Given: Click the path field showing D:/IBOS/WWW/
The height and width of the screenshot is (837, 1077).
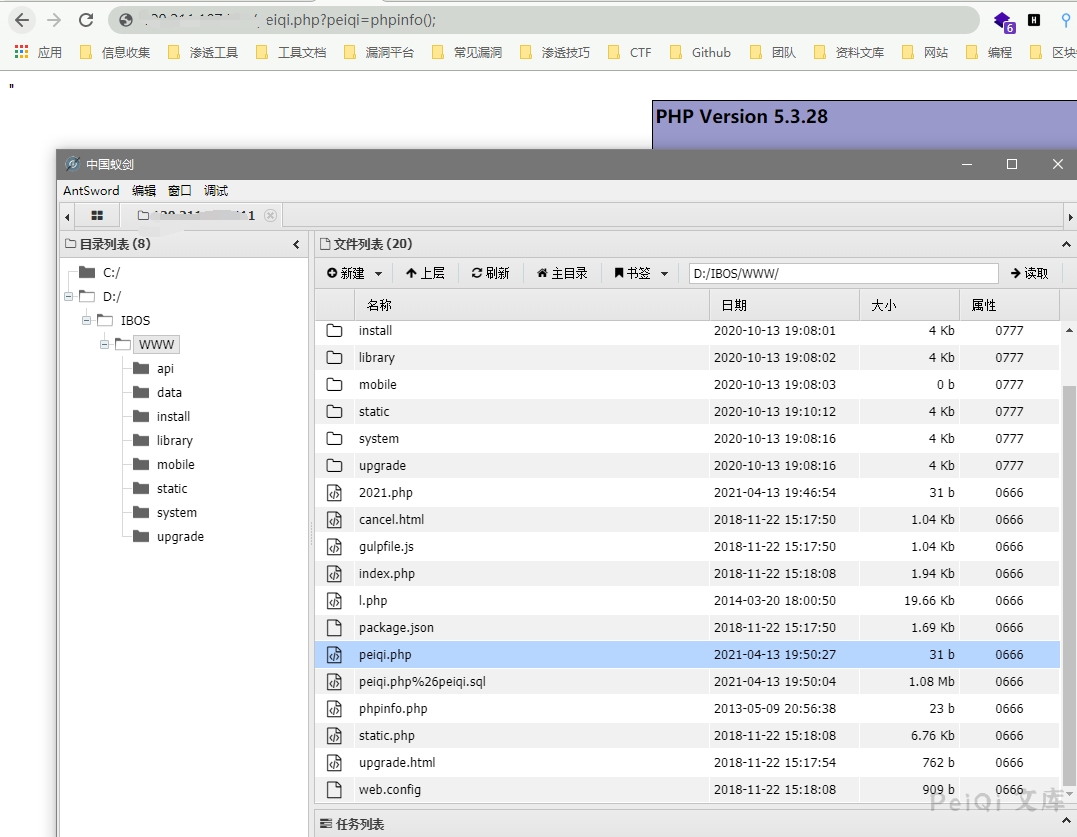Looking at the screenshot, I should [843, 273].
